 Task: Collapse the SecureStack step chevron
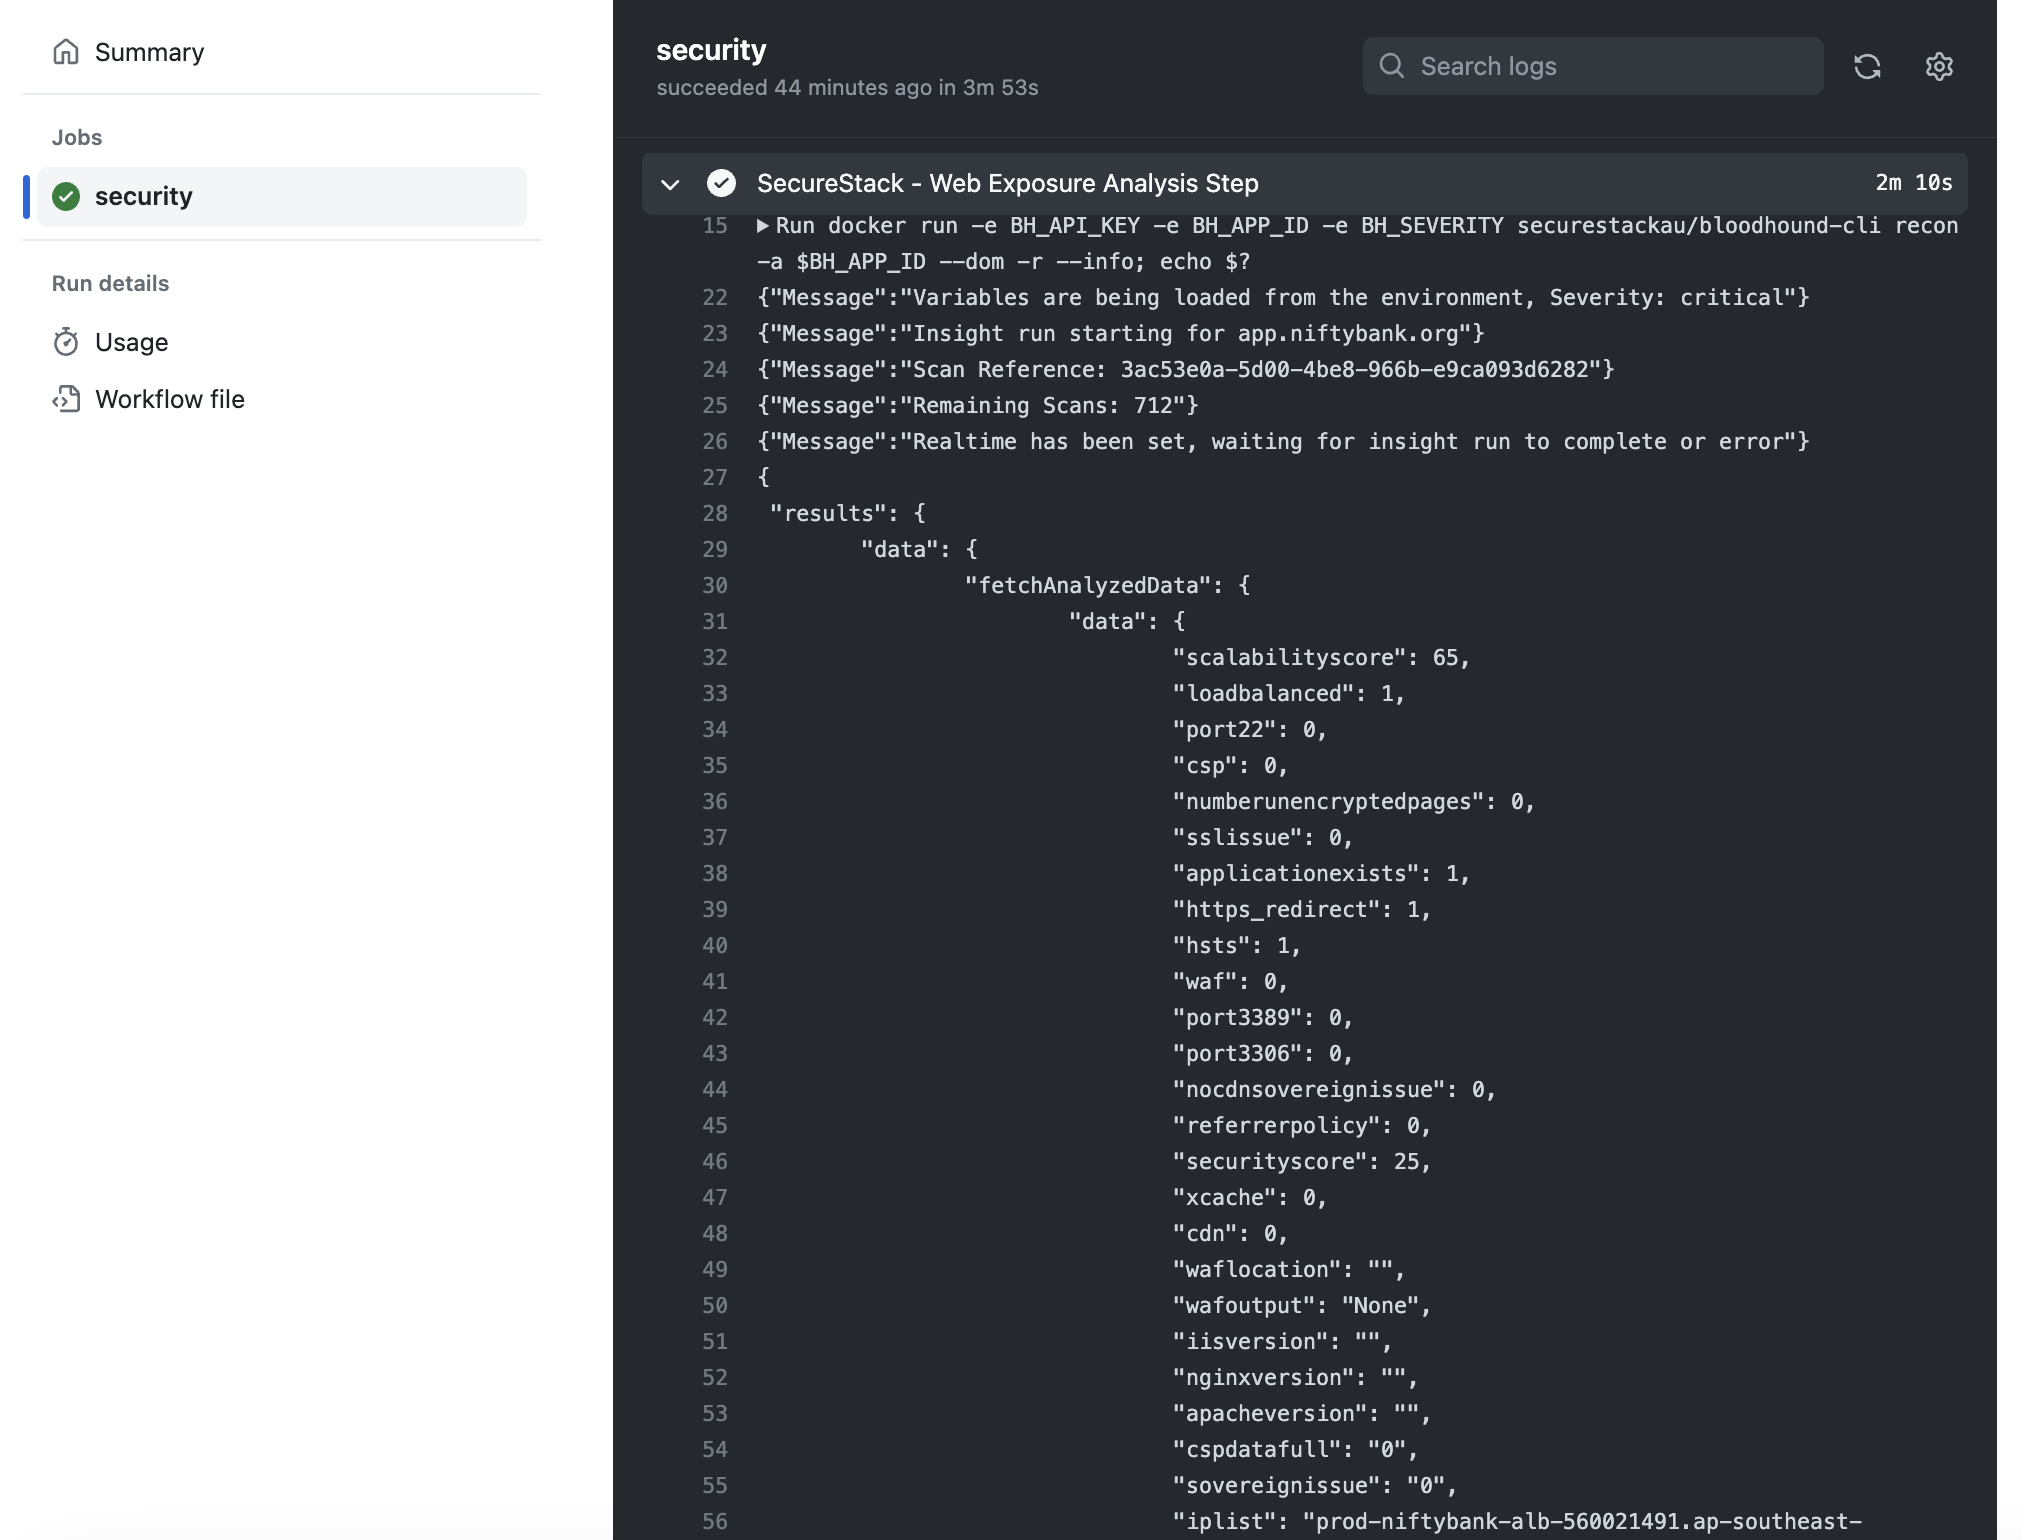point(670,184)
